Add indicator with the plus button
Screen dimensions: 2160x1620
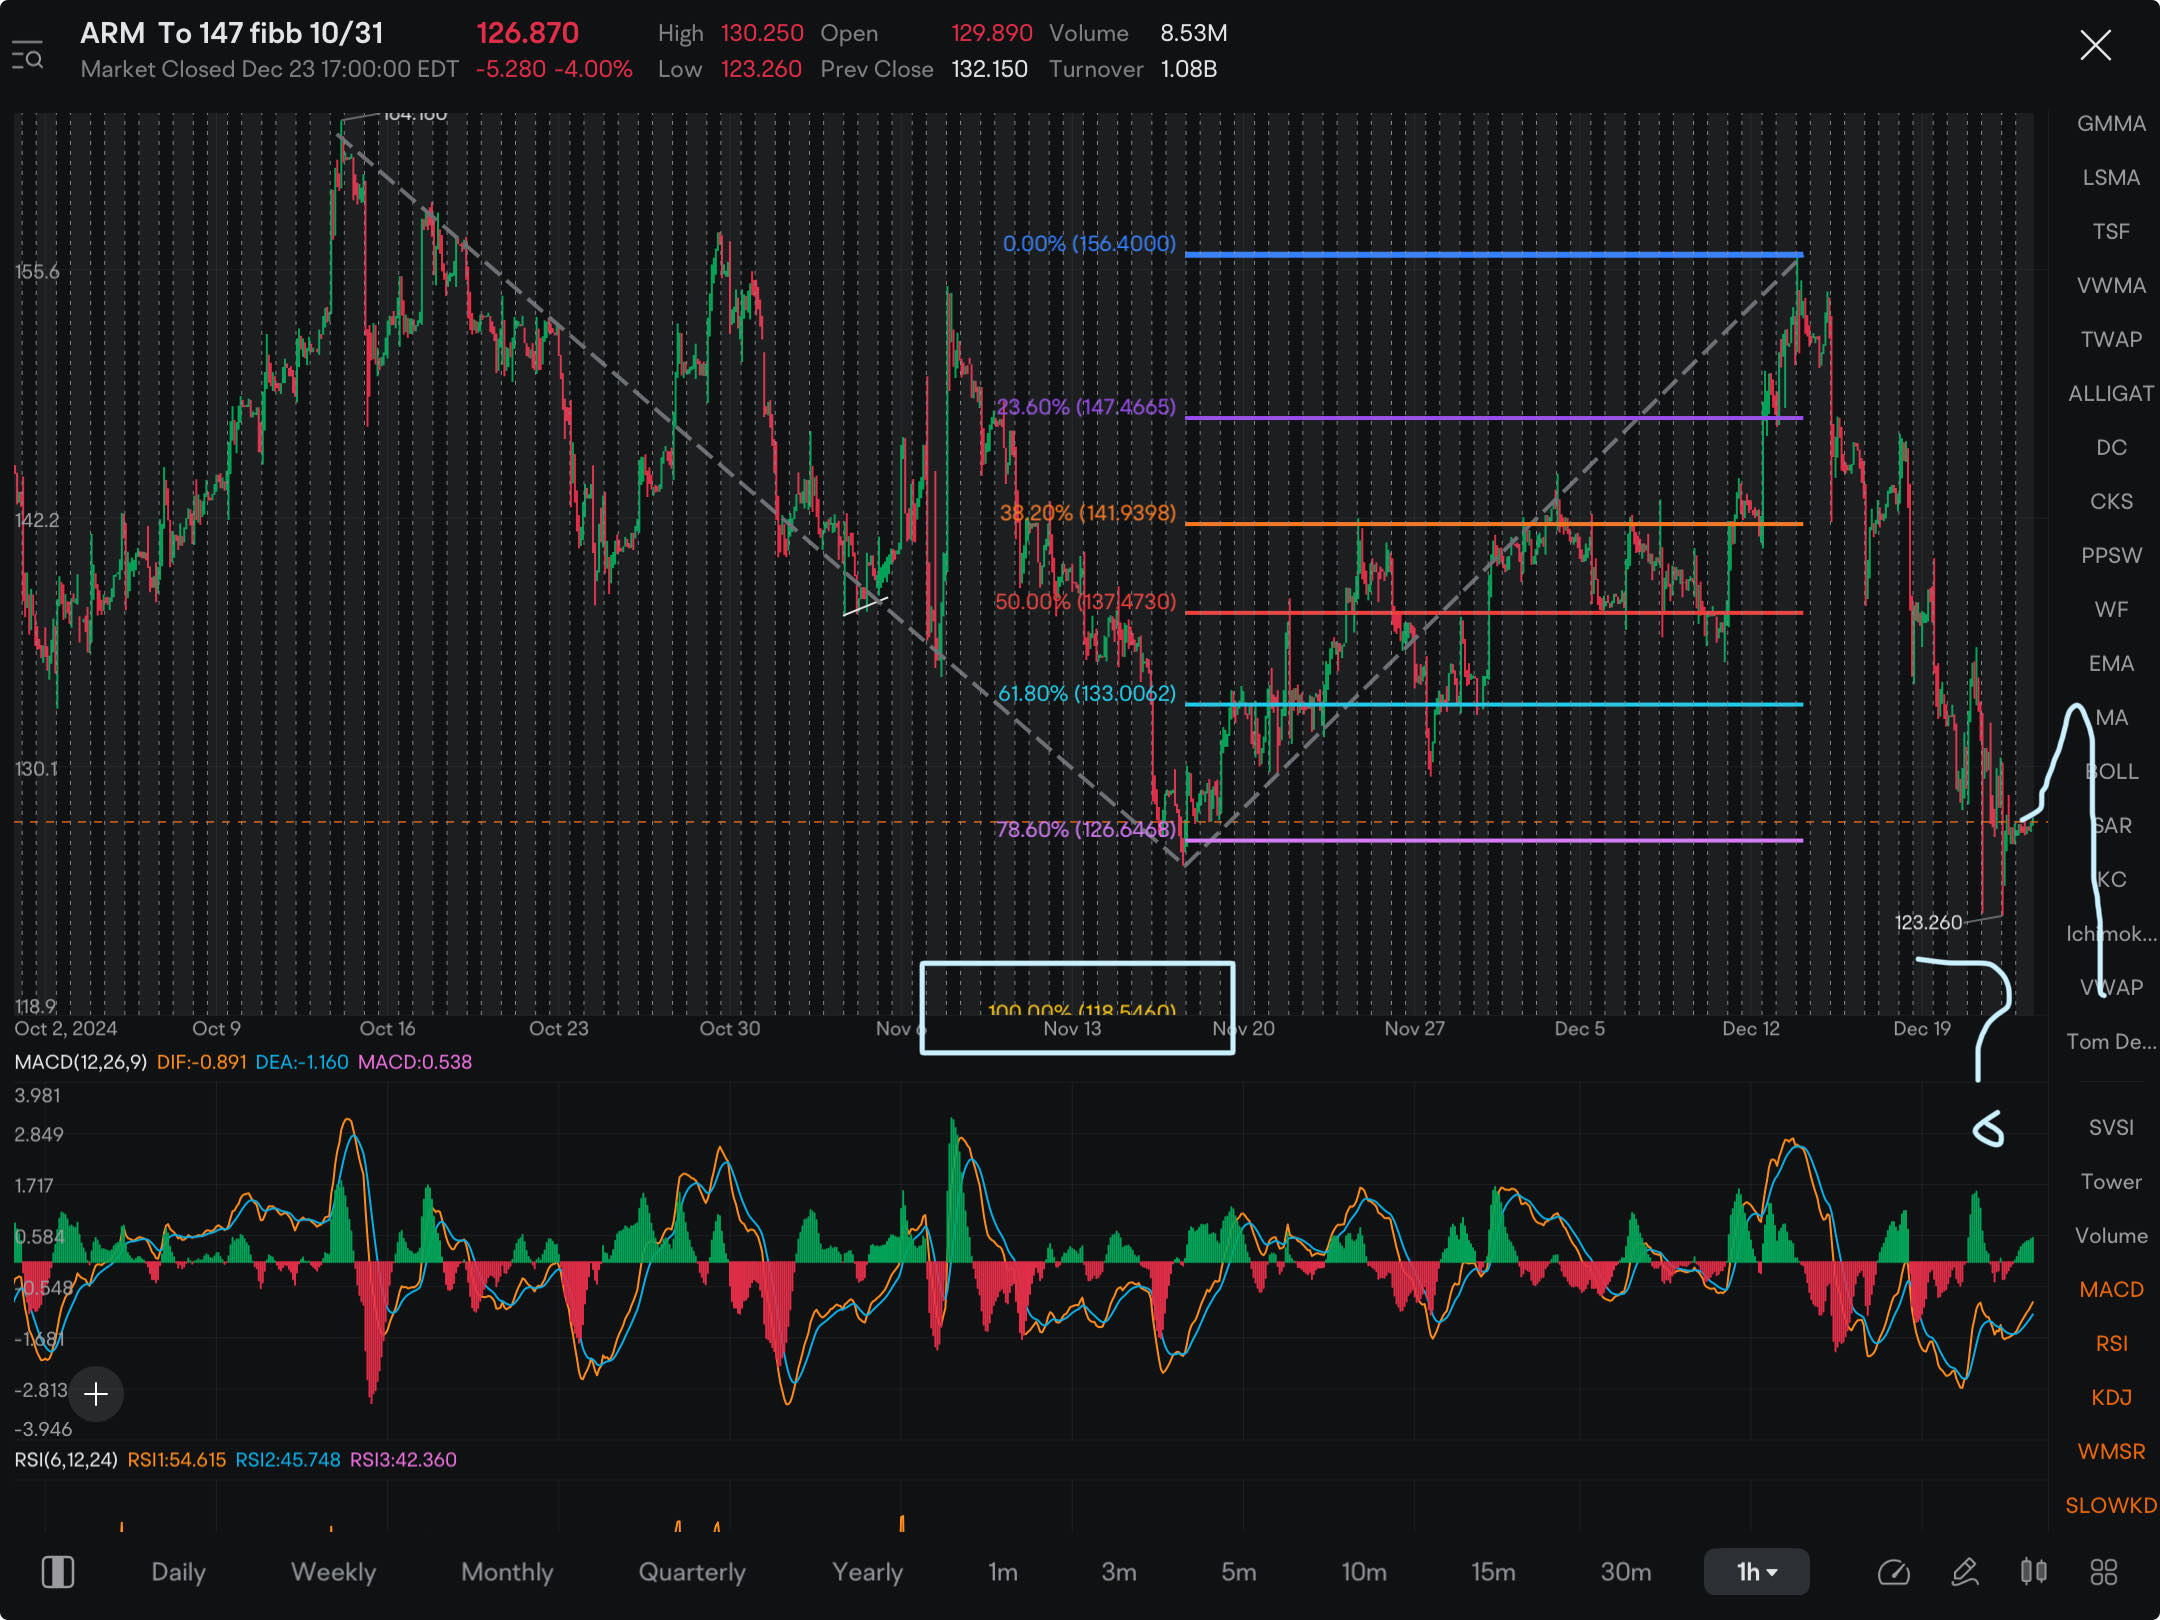[96, 1393]
